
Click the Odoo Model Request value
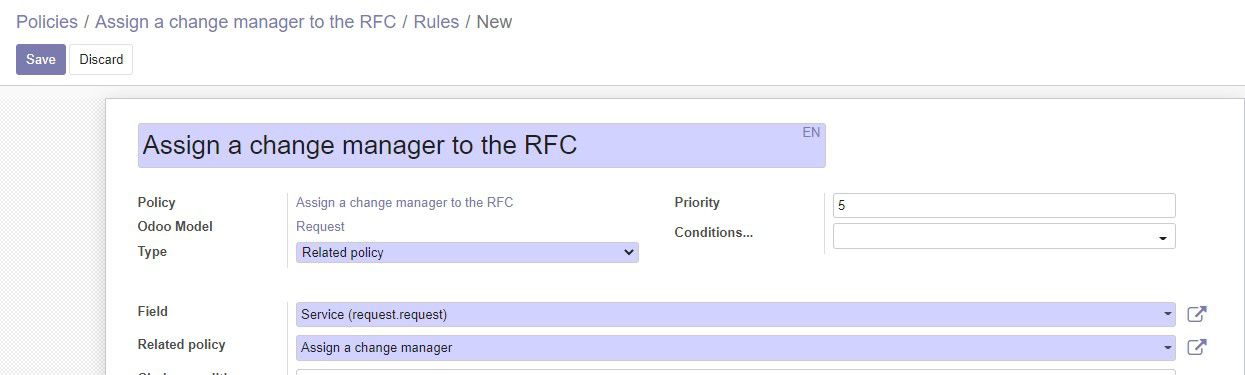320,227
